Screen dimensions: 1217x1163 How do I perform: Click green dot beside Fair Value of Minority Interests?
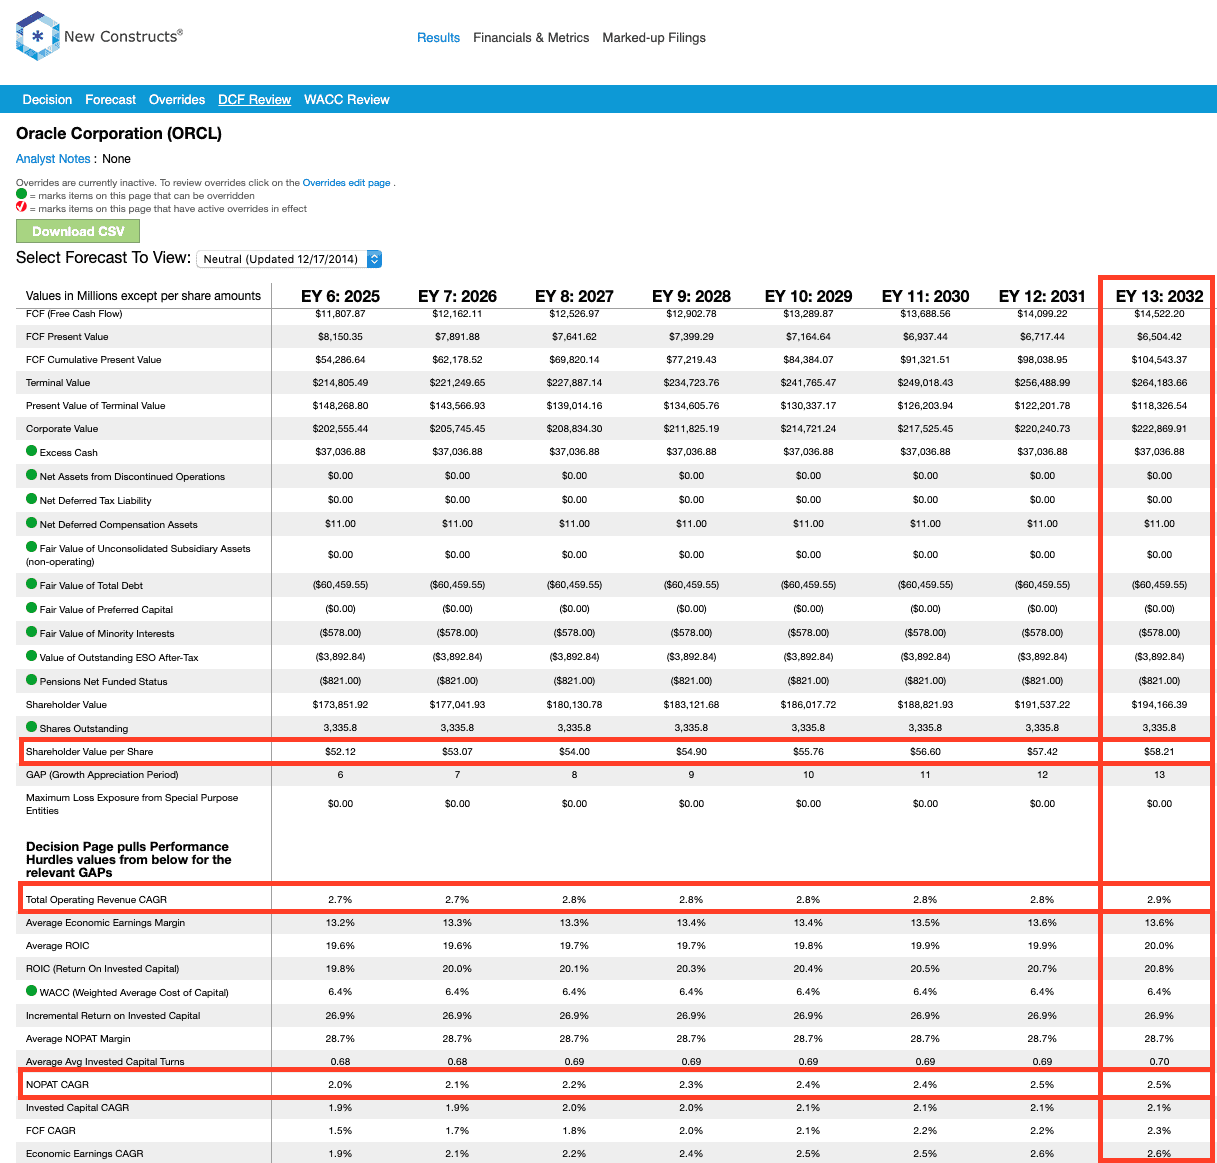[x=32, y=632]
